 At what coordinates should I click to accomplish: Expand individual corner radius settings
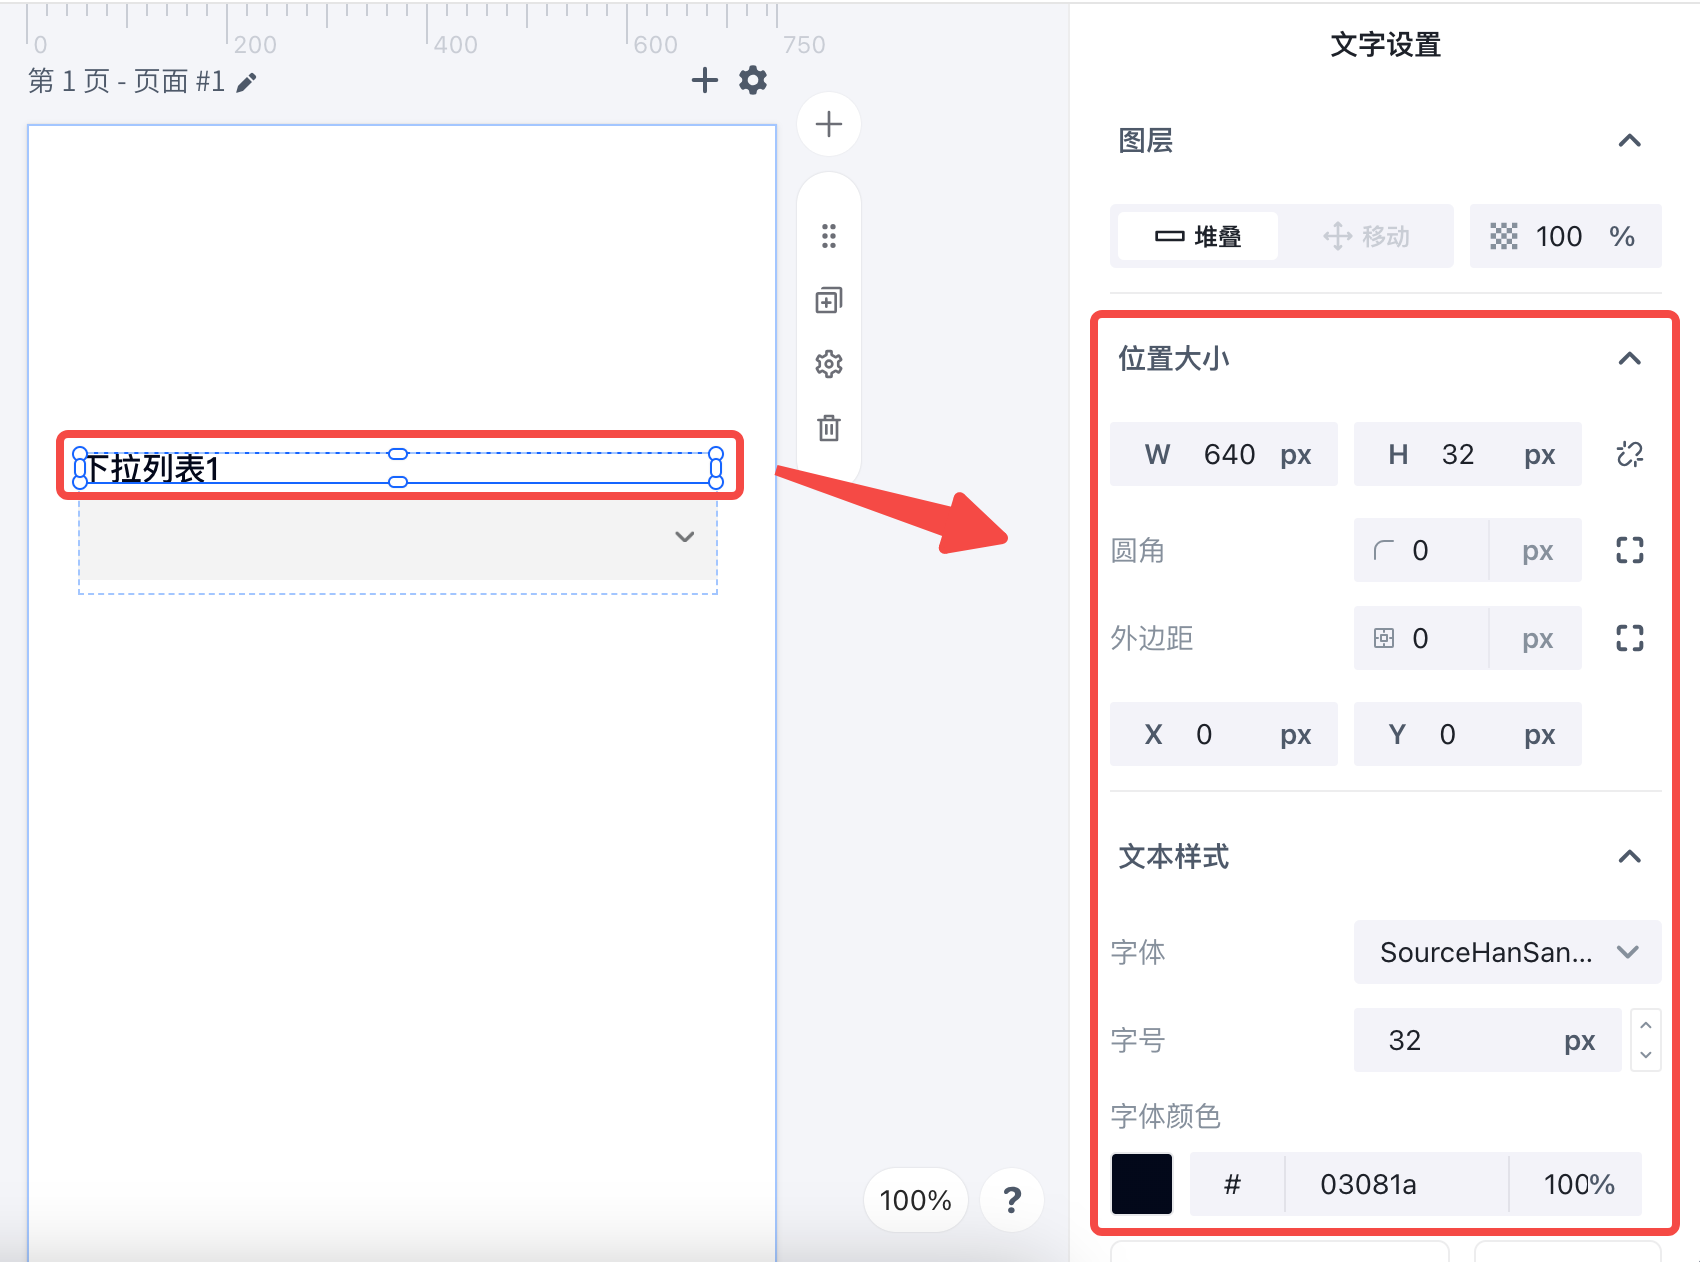pos(1630,550)
